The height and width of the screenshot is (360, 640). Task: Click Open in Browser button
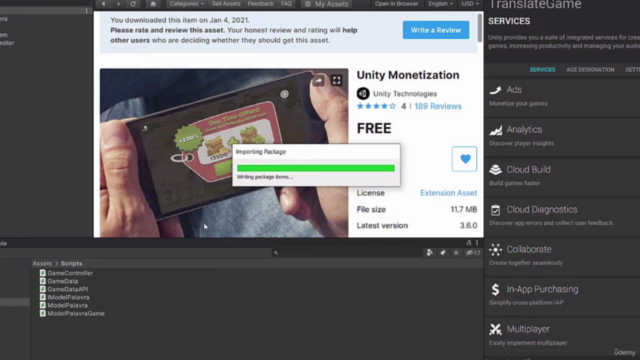coord(396,4)
